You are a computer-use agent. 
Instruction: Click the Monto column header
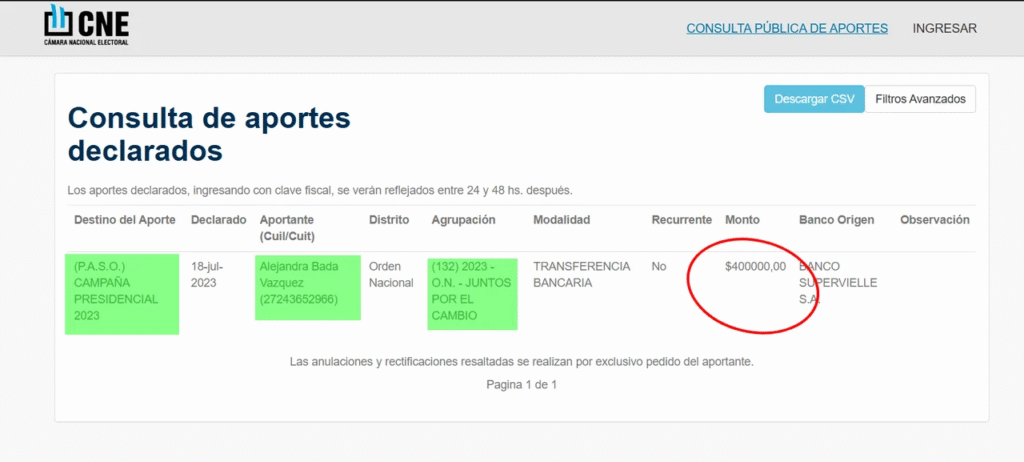pyautogui.click(x=742, y=220)
